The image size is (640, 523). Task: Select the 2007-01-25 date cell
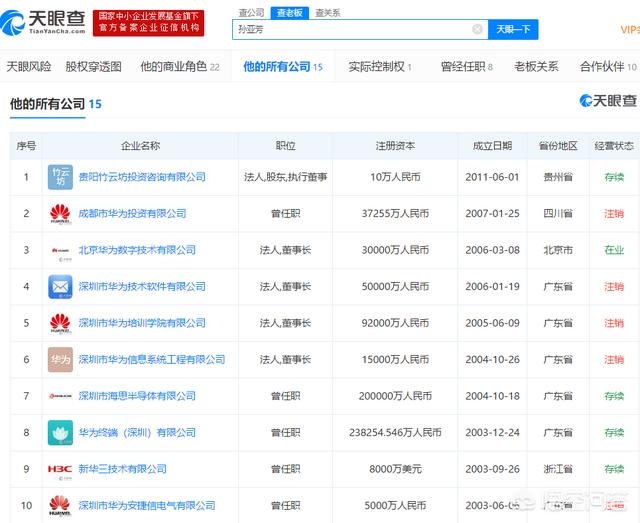click(x=492, y=214)
